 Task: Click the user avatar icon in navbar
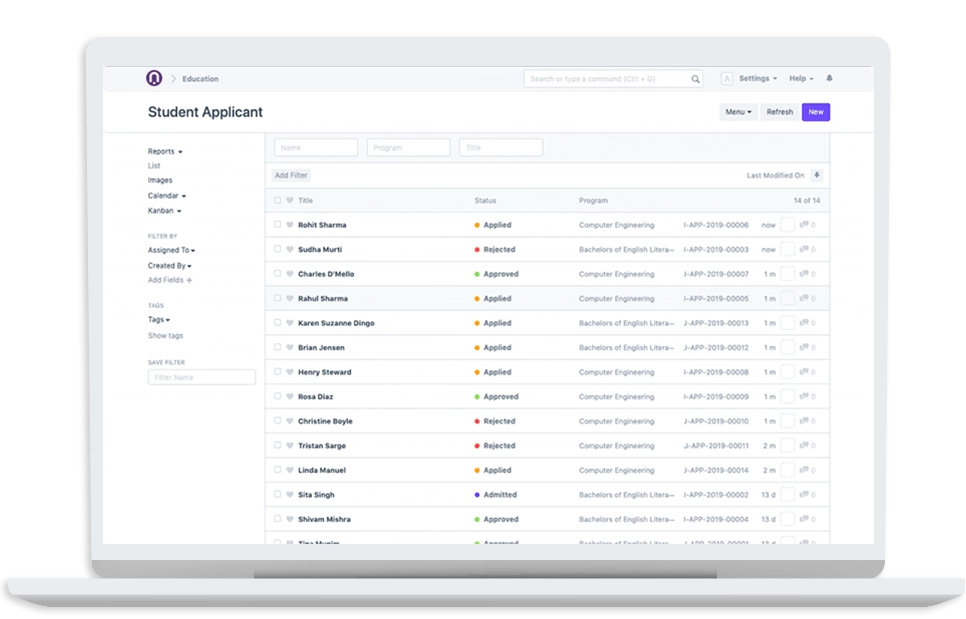(727, 78)
